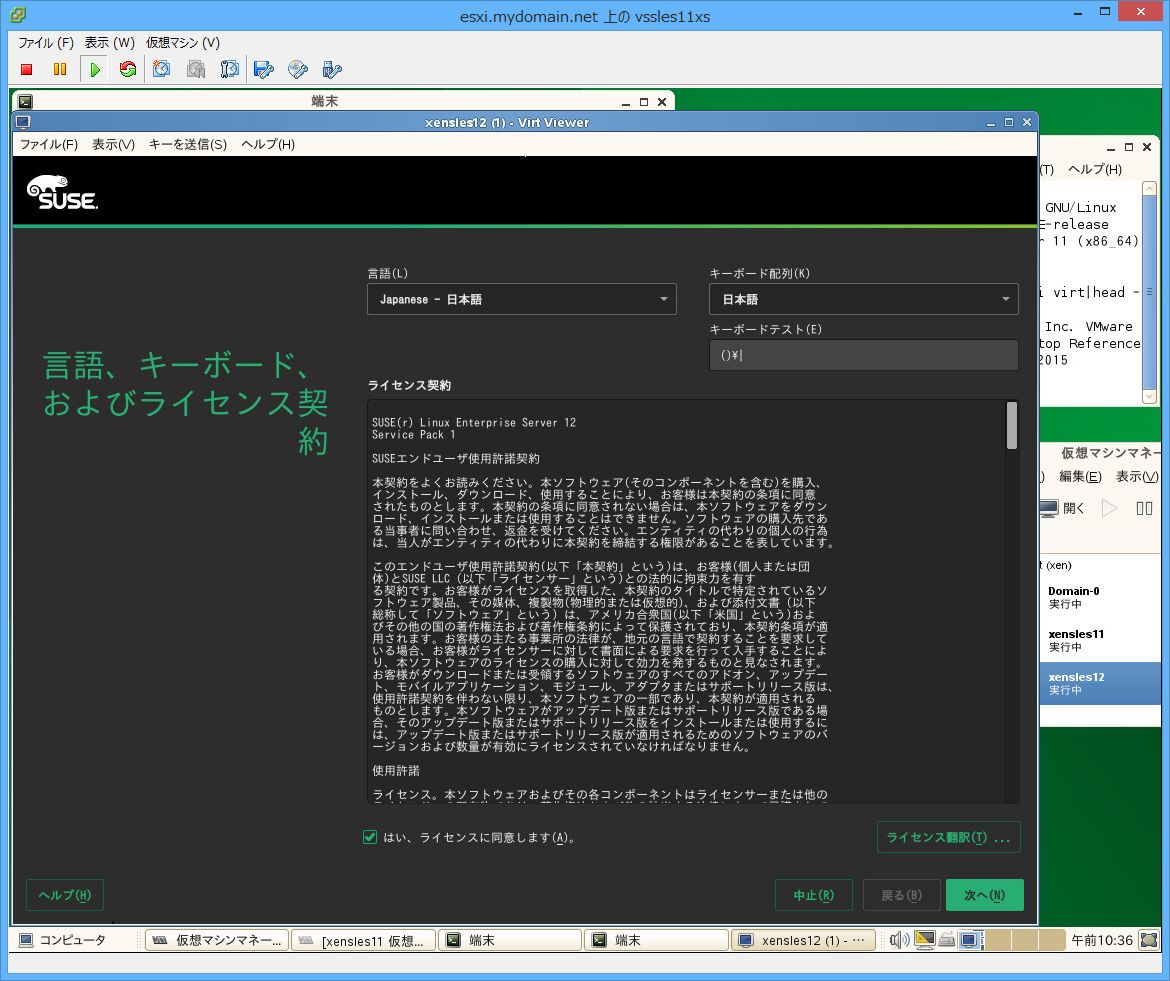Image resolution: width=1170 pixels, height=981 pixels.
Task: Click the network monitor tray icon
Action: click(925, 940)
